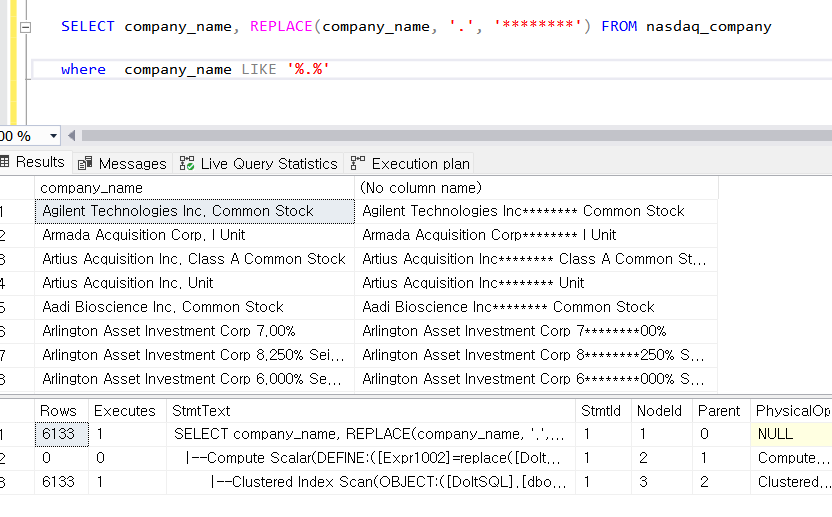The height and width of the screenshot is (517, 832).
Task: Select cell 'Artius Acquisition Inc******** Unit'
Action: tap(536, 283)
